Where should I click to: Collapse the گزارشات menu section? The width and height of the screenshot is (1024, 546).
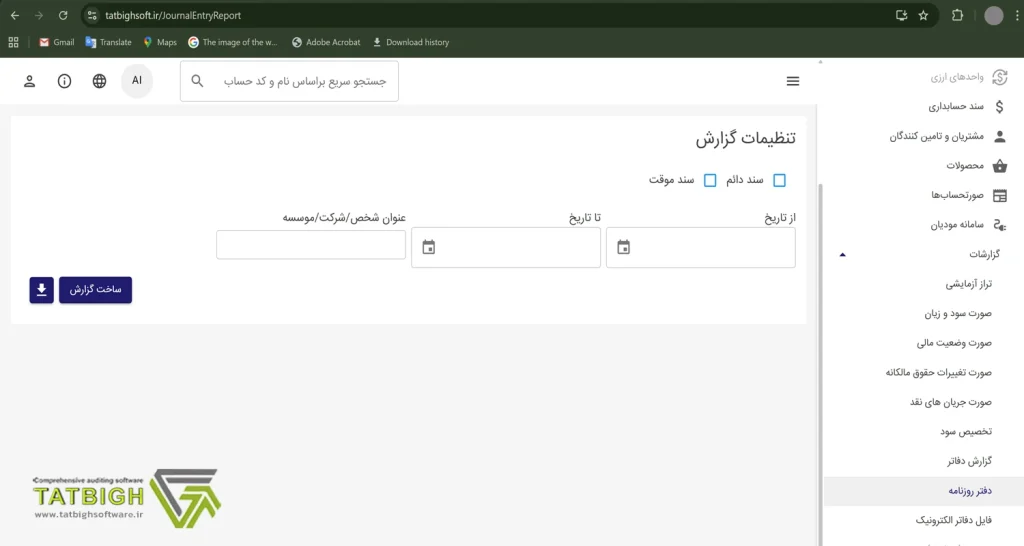point(842,255)
